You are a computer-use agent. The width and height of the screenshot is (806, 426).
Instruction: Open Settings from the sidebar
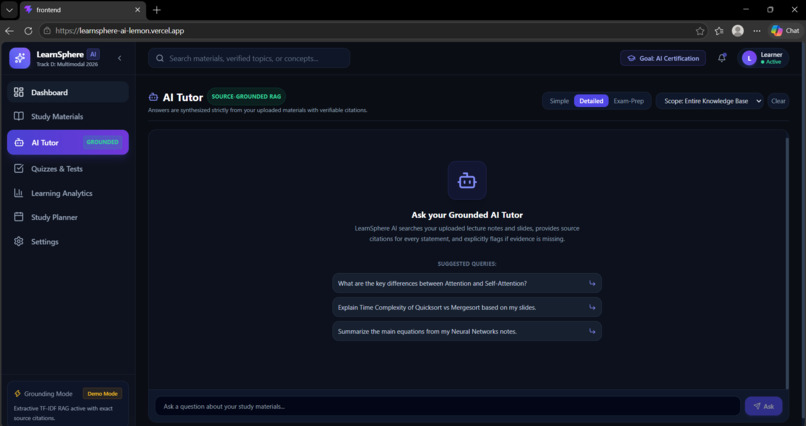pos(68,242)
